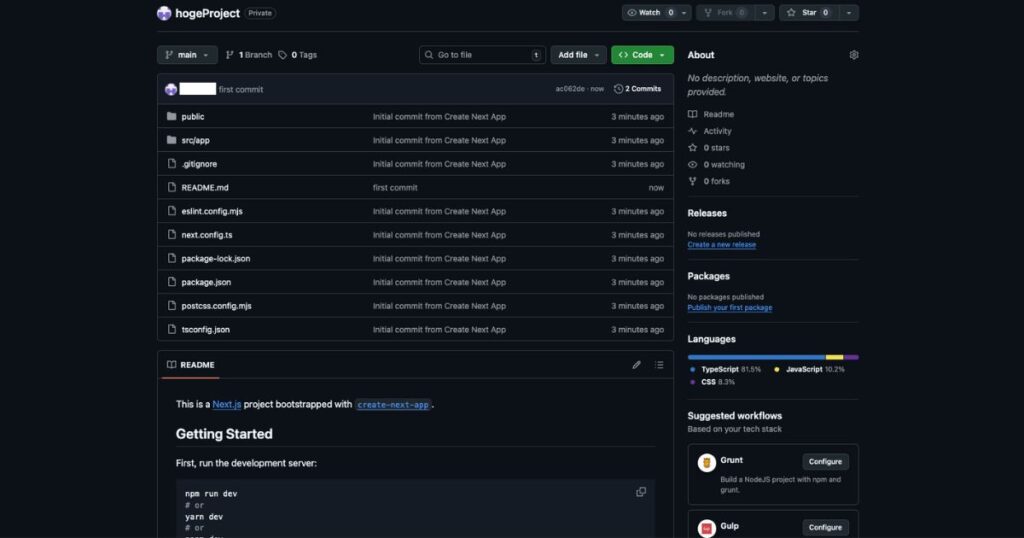Click the Activity pulse icon
This screenshot has width=1024, height=538.
(692, 131)
